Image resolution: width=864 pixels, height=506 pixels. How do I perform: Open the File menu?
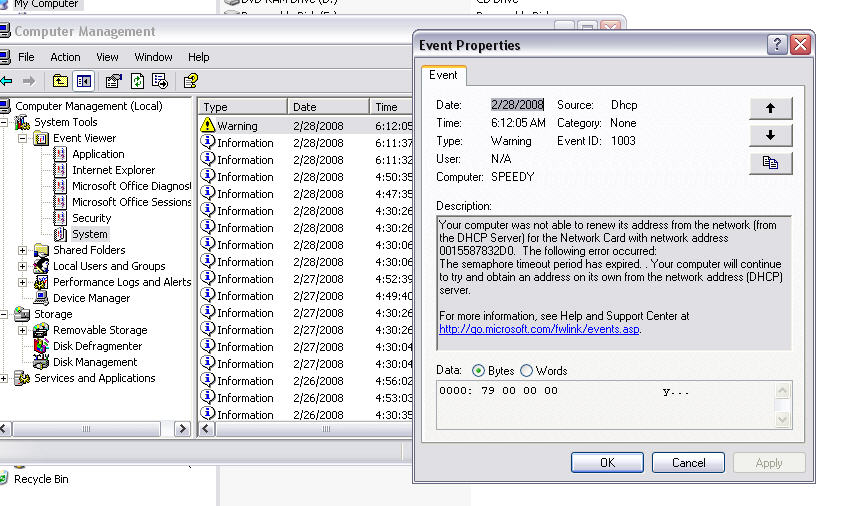[26, 57]
